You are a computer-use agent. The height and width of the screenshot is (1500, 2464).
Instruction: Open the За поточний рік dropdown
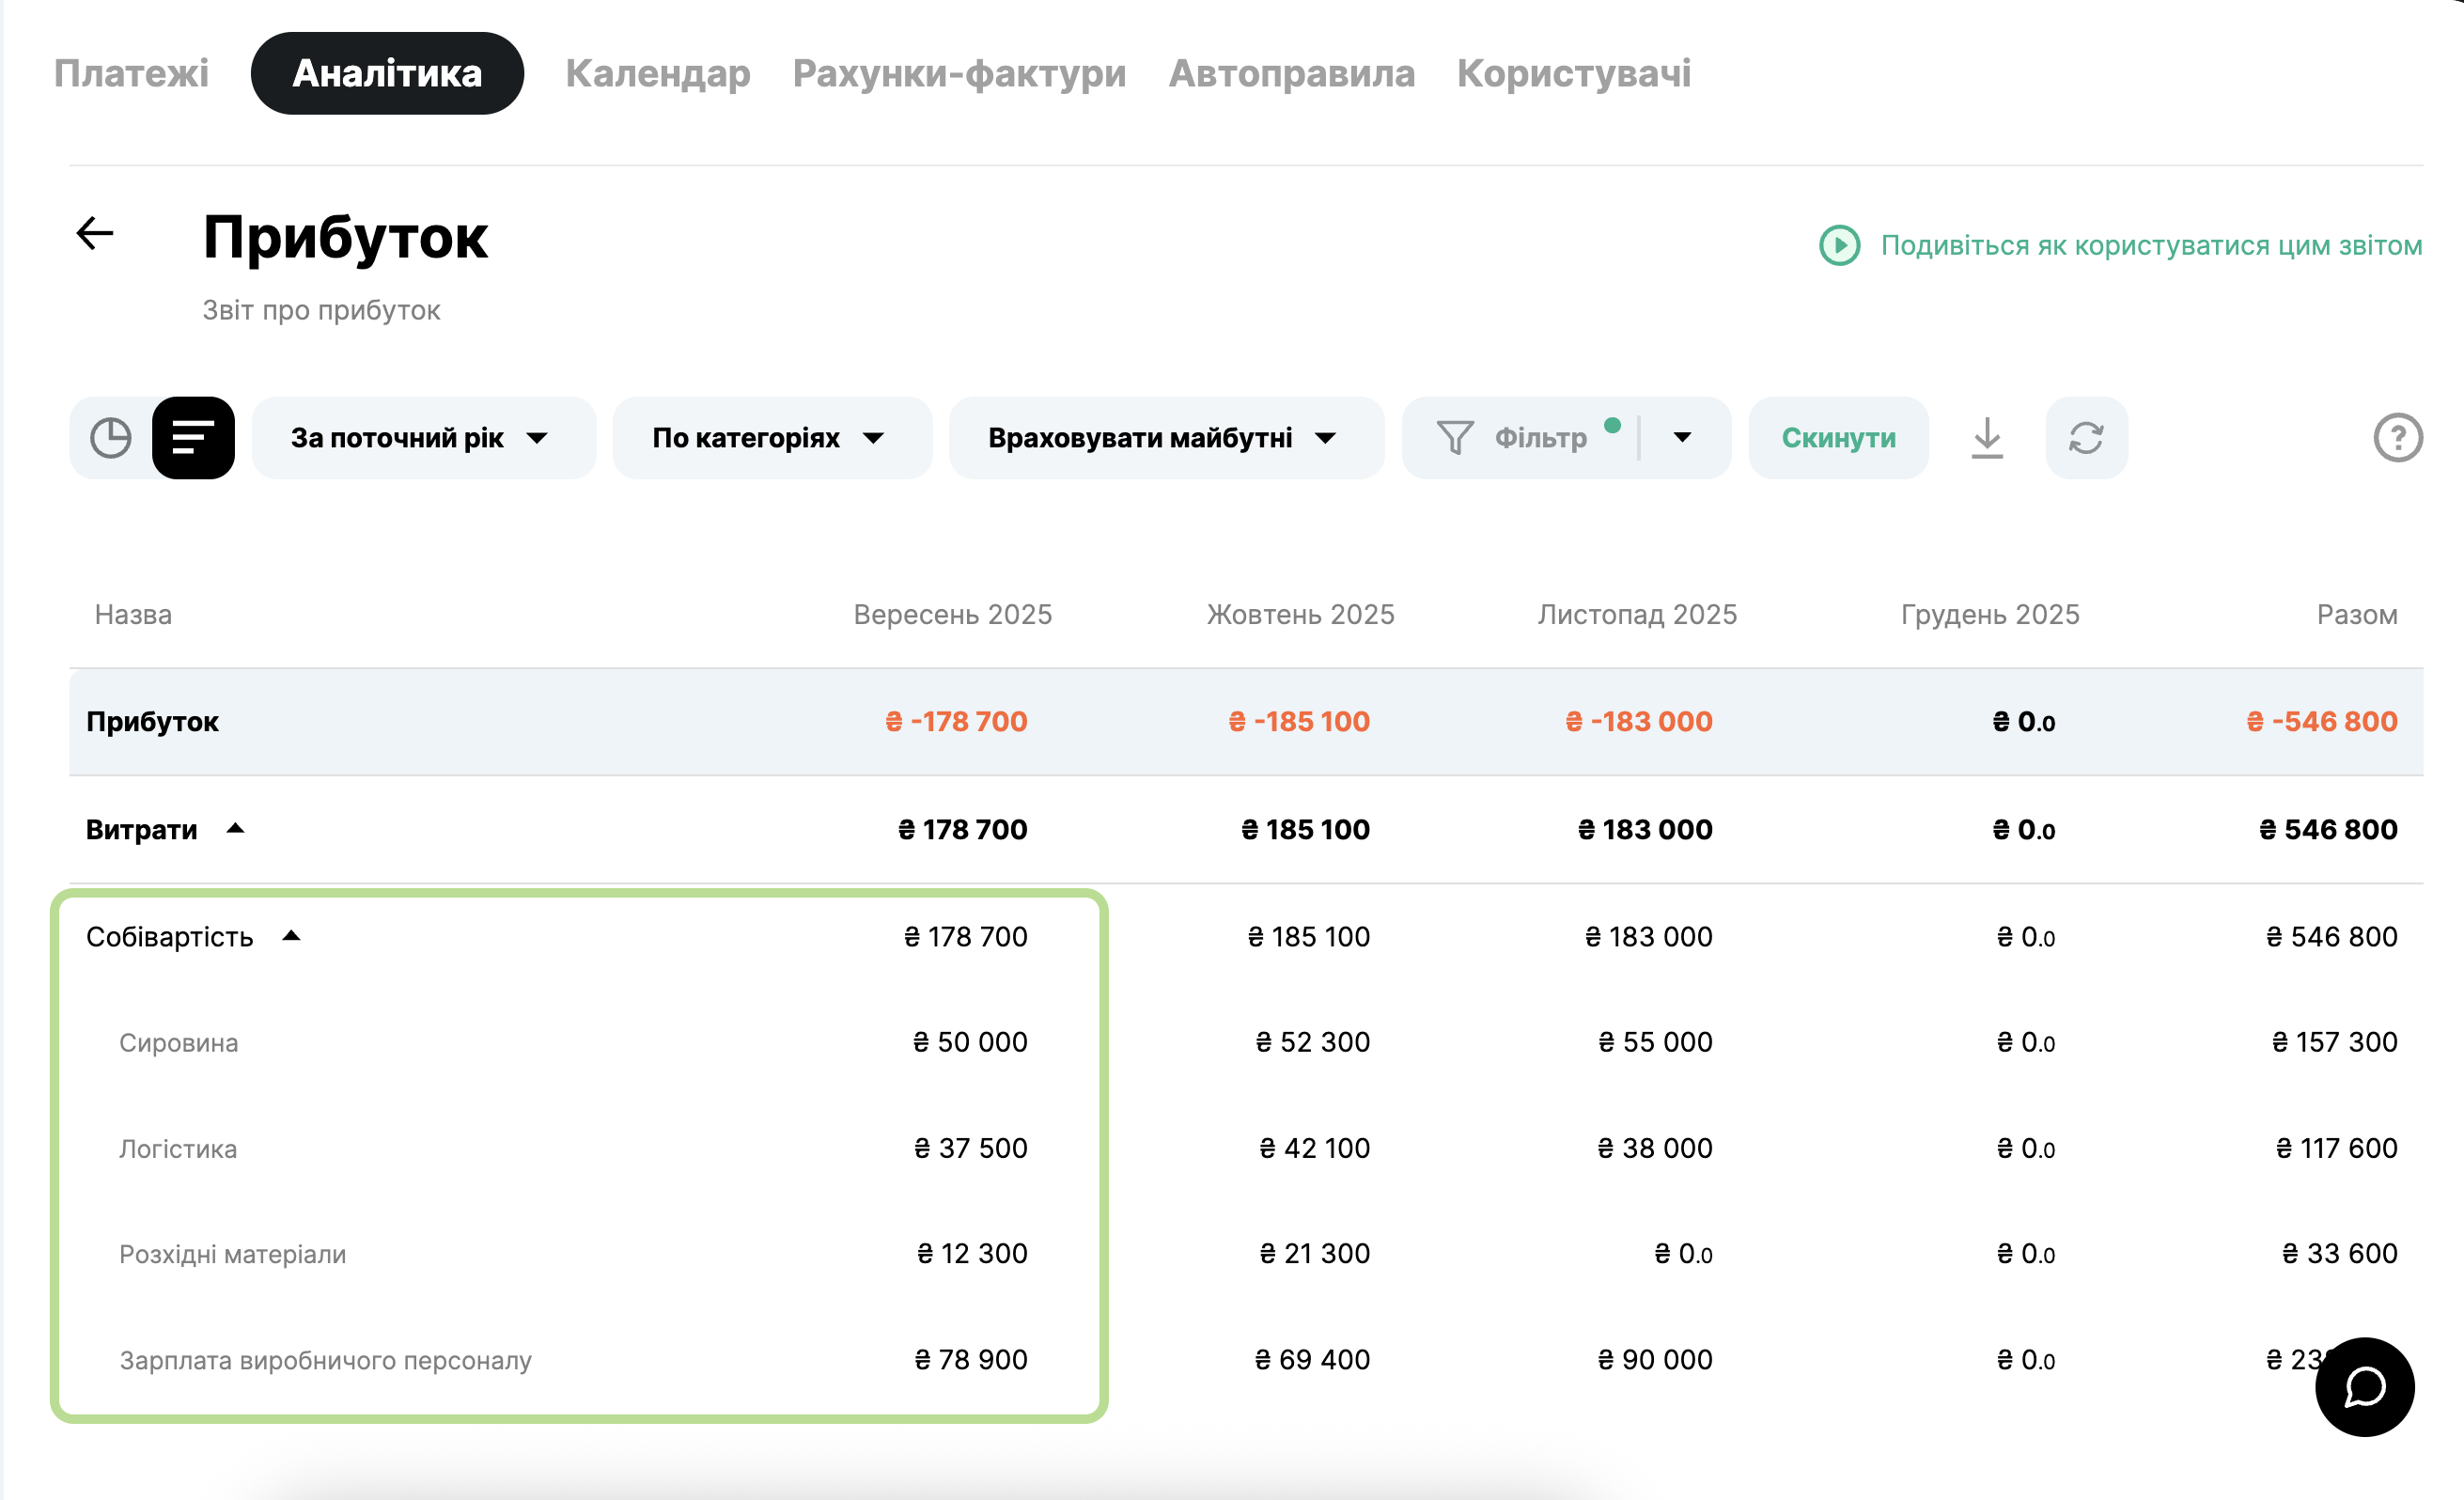pyautogui.click(x=422, y=438)
